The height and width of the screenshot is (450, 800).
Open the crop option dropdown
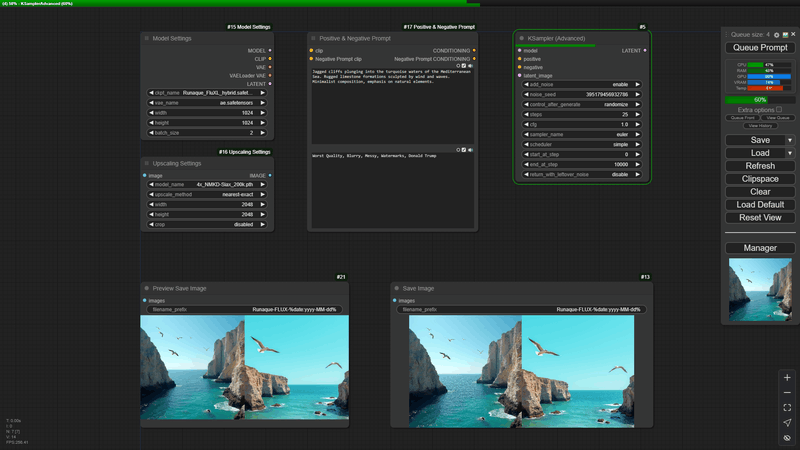[207, 224]
